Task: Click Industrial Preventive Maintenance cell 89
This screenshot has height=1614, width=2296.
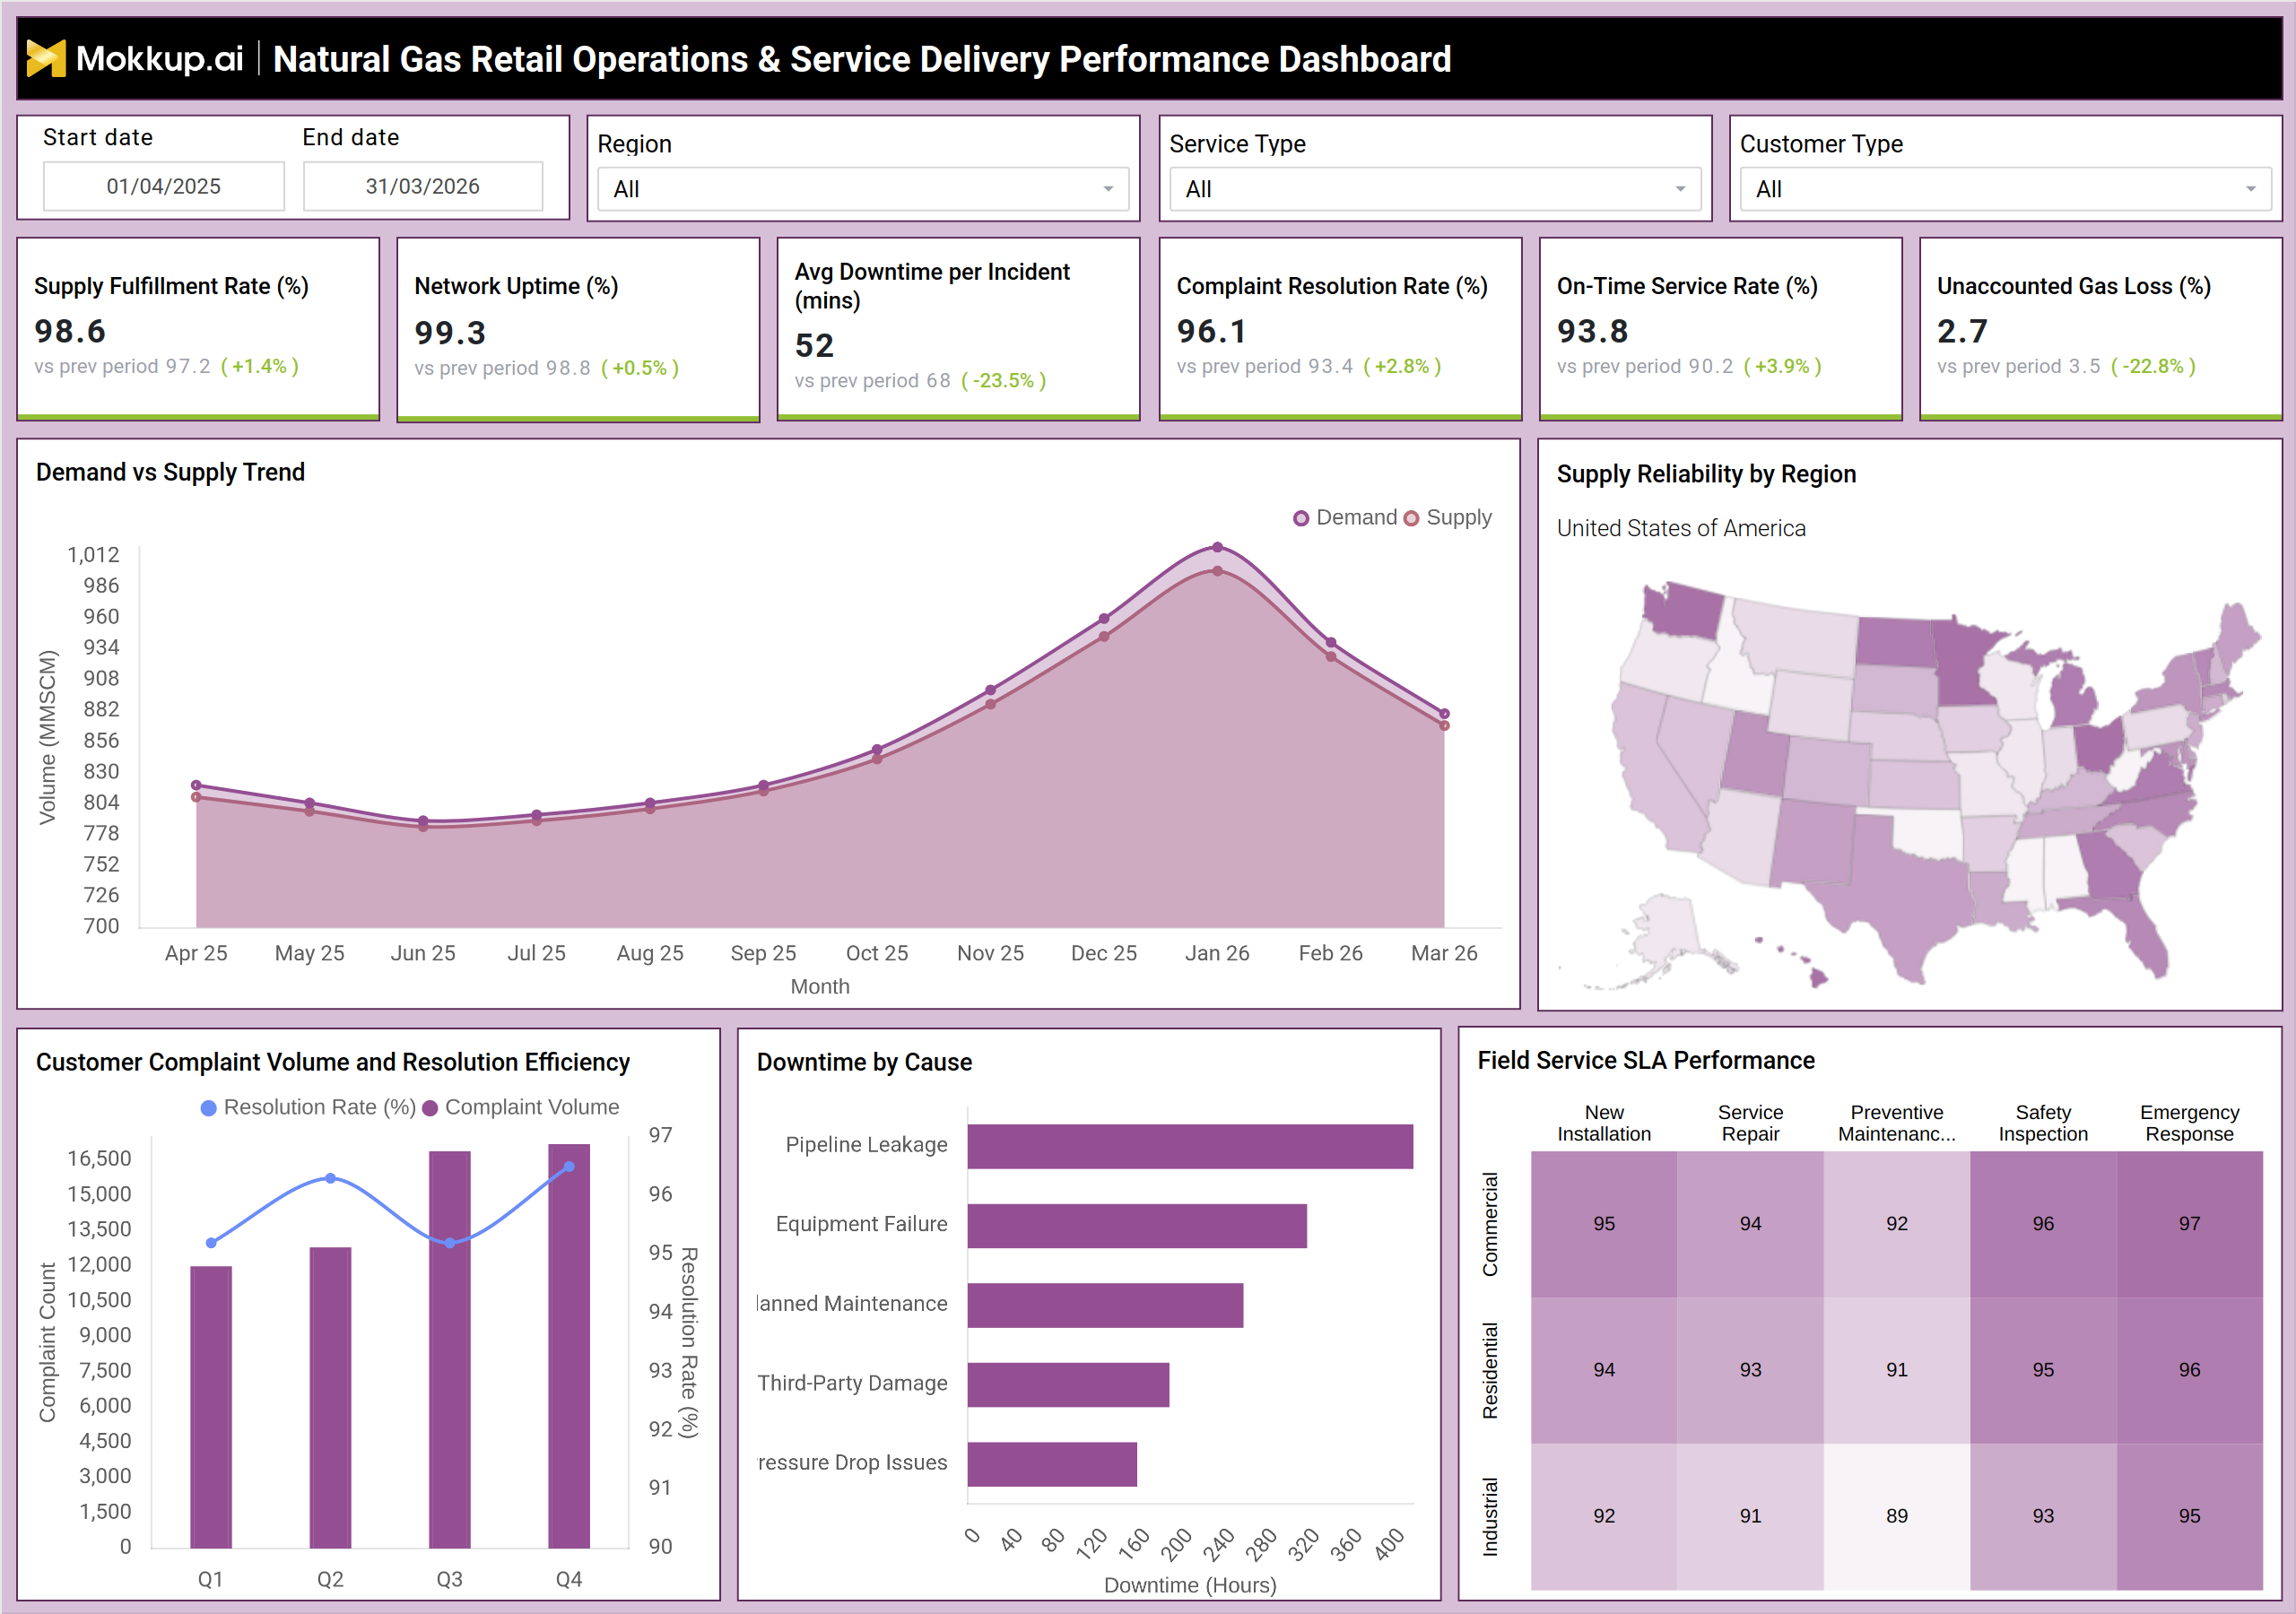Action: [1897, 1516]
